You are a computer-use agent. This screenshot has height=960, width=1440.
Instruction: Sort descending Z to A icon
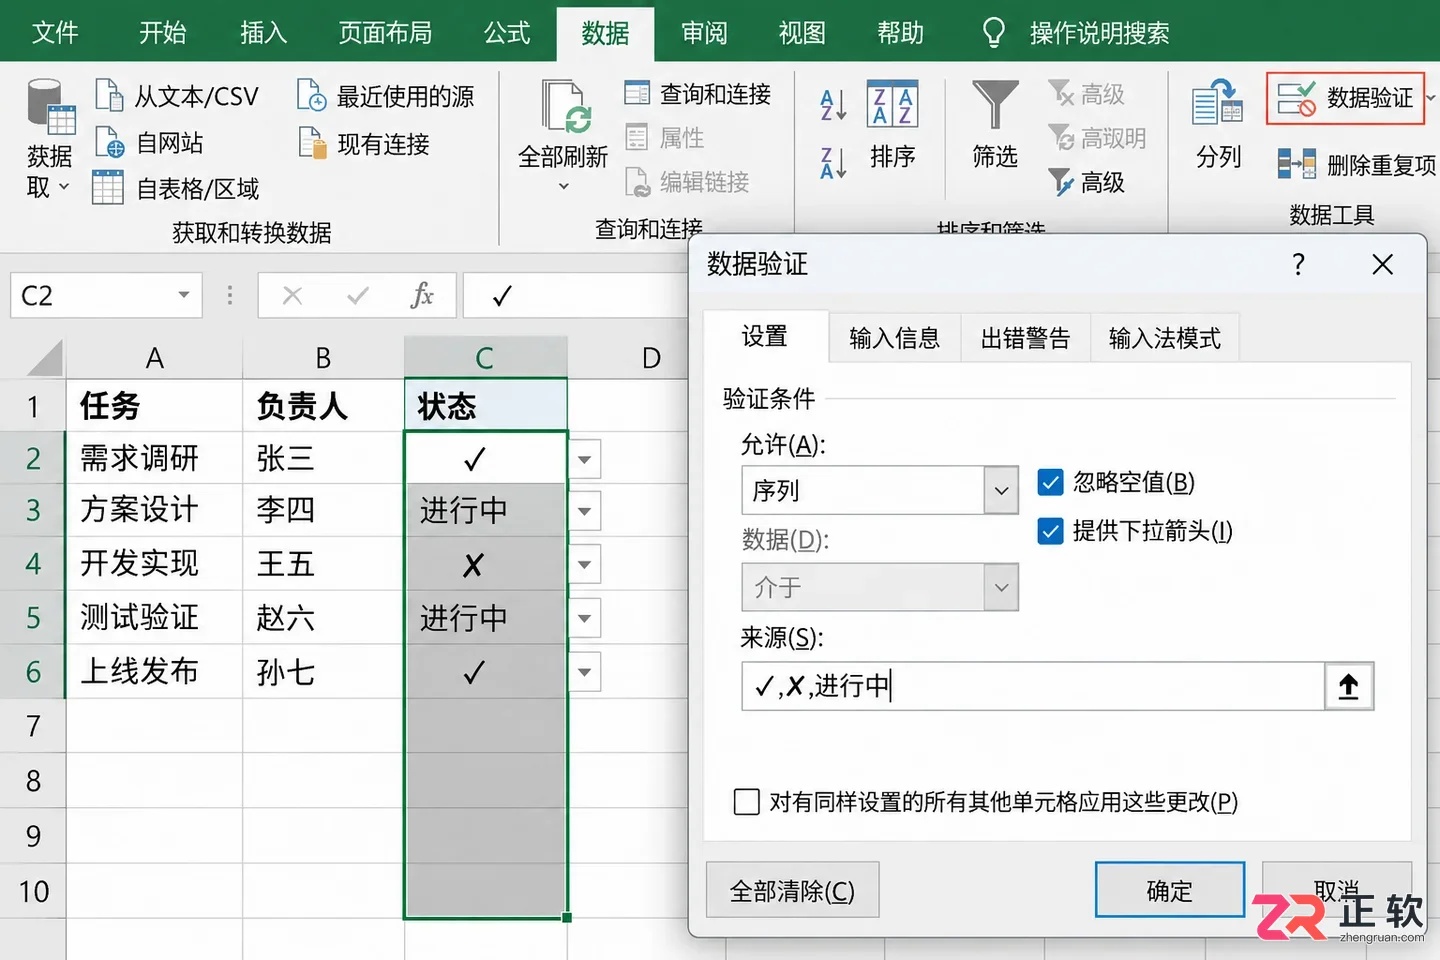click(833, 162)
